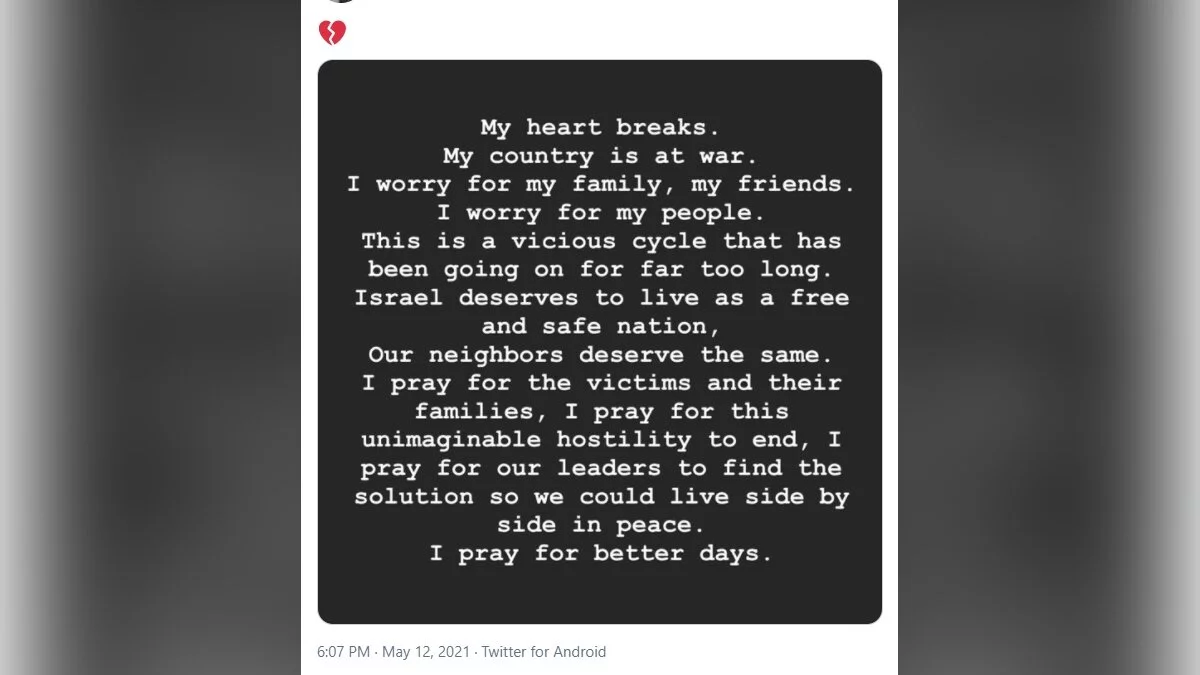Click "Israel deserves to live as a free"
Image resolution: width=1200 pixels, height=675 pixels.
(x=601, y=298)
